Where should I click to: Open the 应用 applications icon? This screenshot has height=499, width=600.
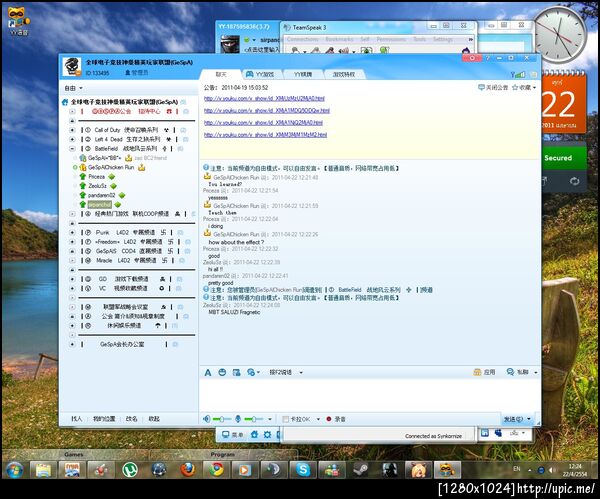(477, 372)
